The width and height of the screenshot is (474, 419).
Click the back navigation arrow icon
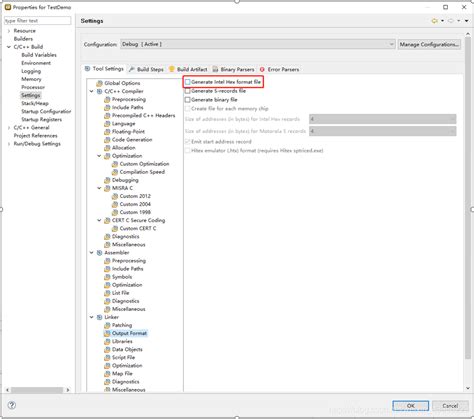434,21
